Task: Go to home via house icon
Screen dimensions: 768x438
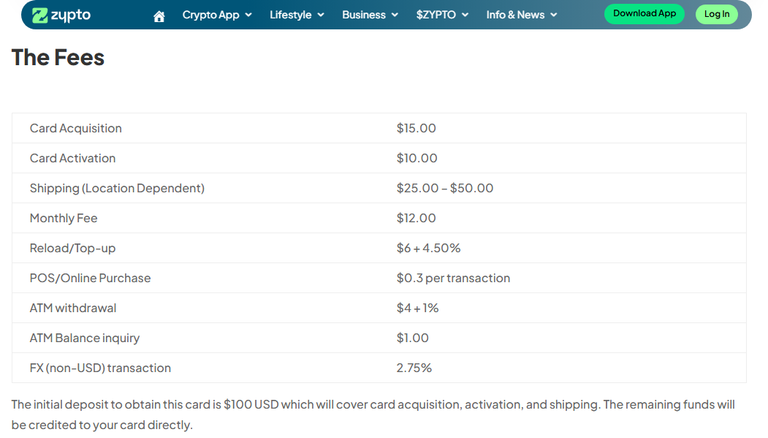Action: 159,17
